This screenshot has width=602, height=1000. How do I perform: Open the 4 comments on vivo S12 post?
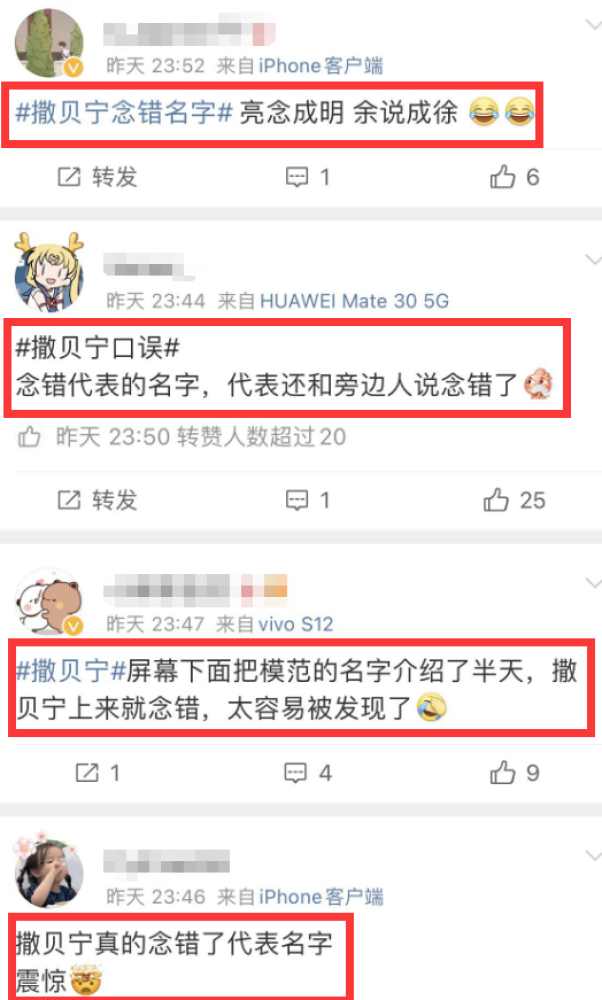307,772
